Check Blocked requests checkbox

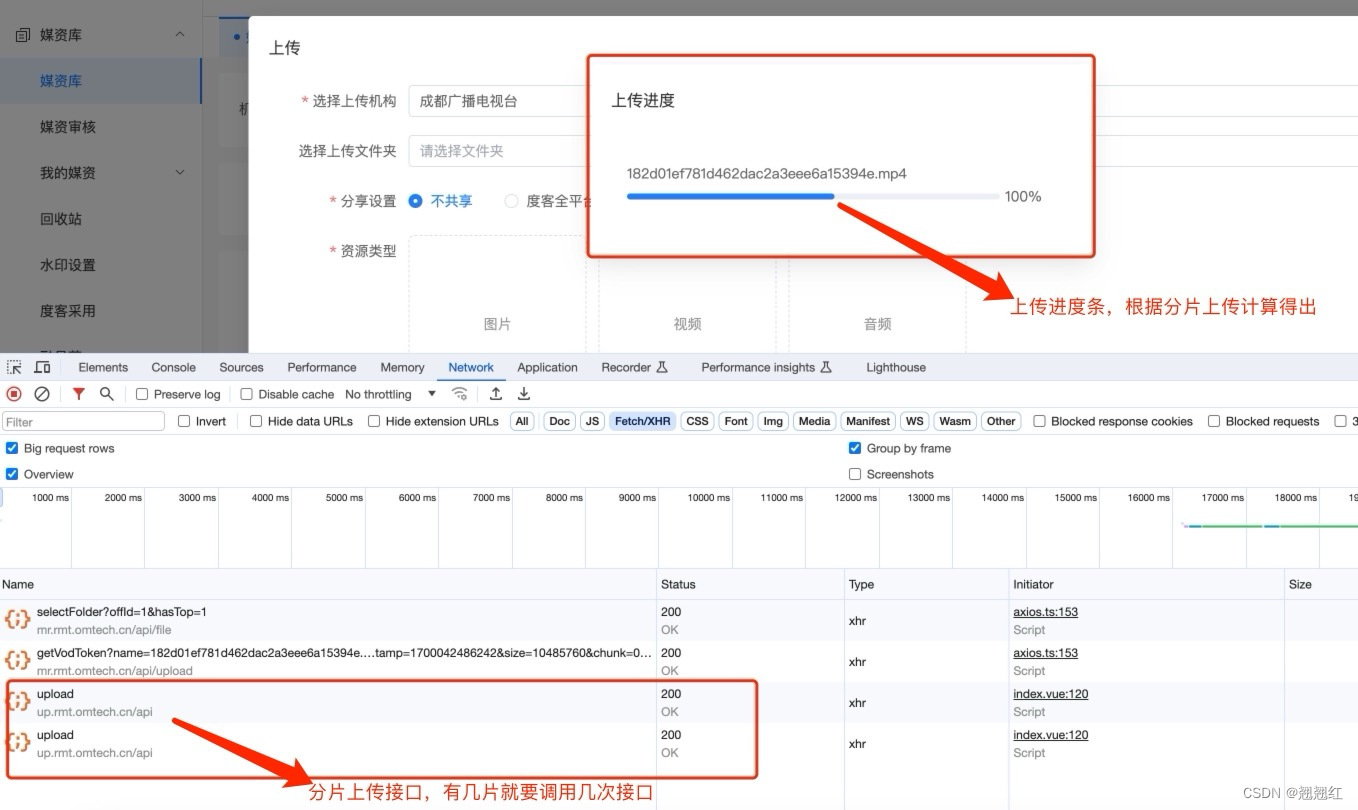click(1214, 421)
